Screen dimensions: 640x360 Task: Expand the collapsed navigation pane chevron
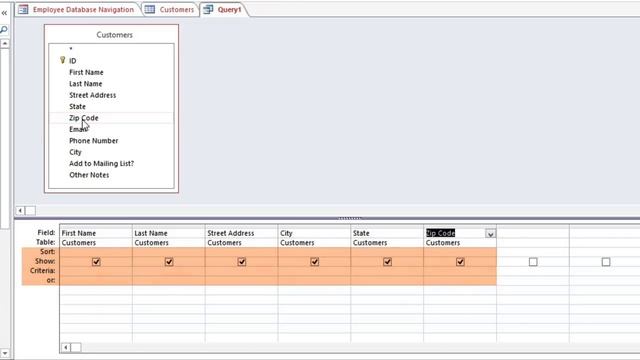(x=4, y=13)
